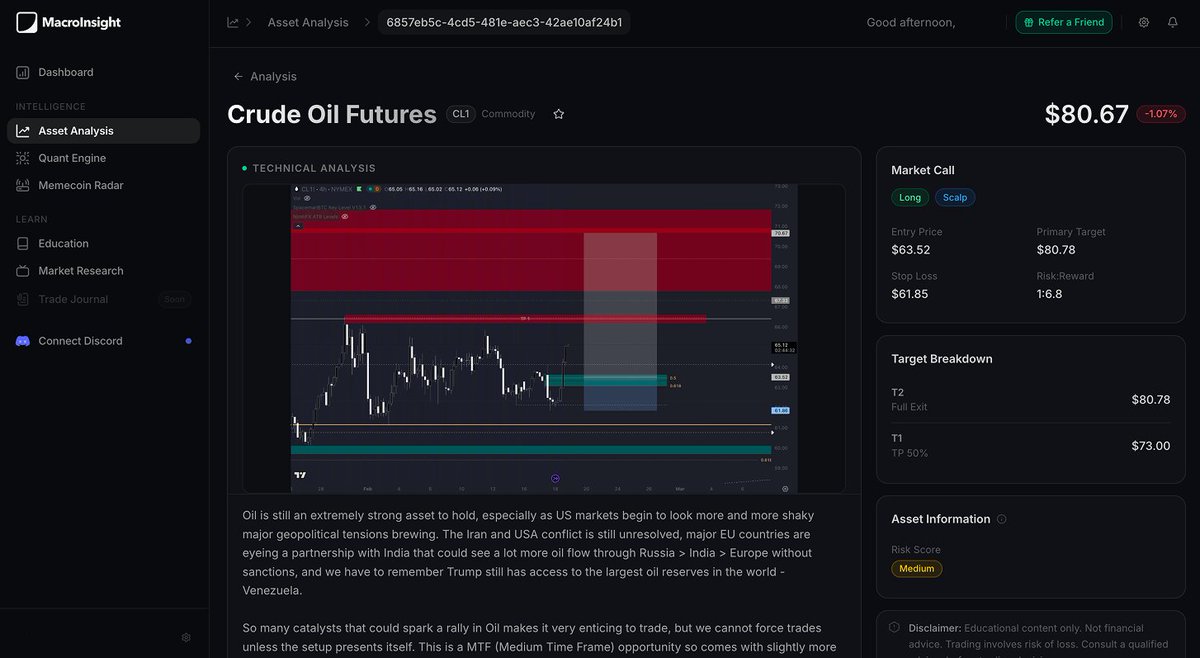Click the Discord logo next to Connect Discord
This screenshot has height=658, width=1200.
[22, 340]
